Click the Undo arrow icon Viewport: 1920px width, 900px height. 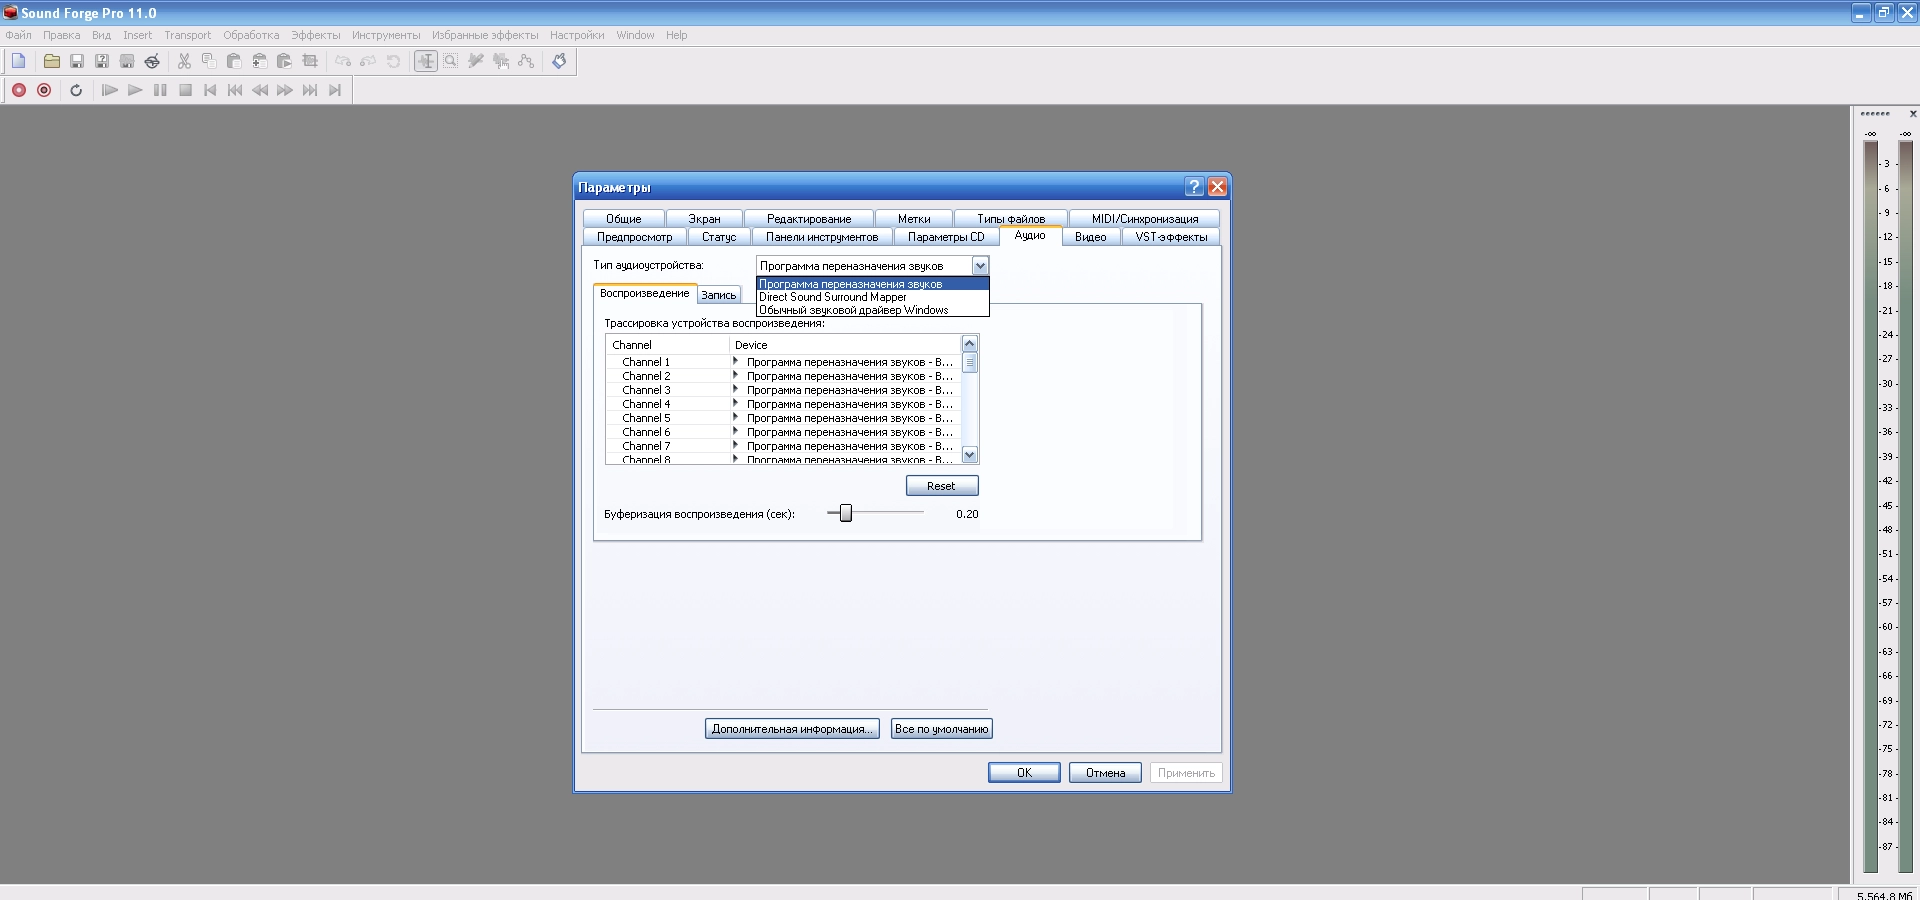343,61
